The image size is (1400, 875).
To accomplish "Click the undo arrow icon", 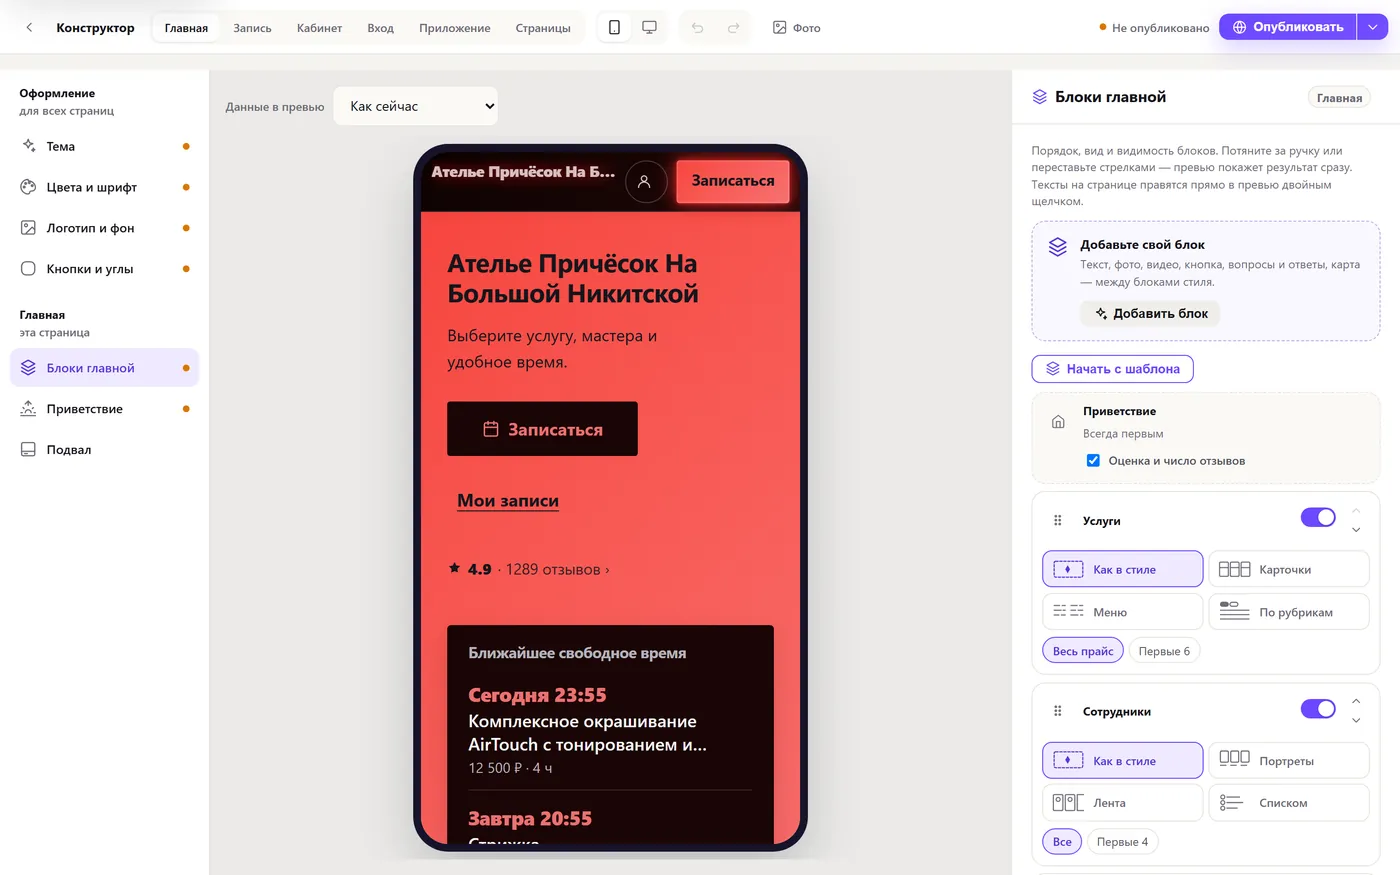I will [697, 28].
